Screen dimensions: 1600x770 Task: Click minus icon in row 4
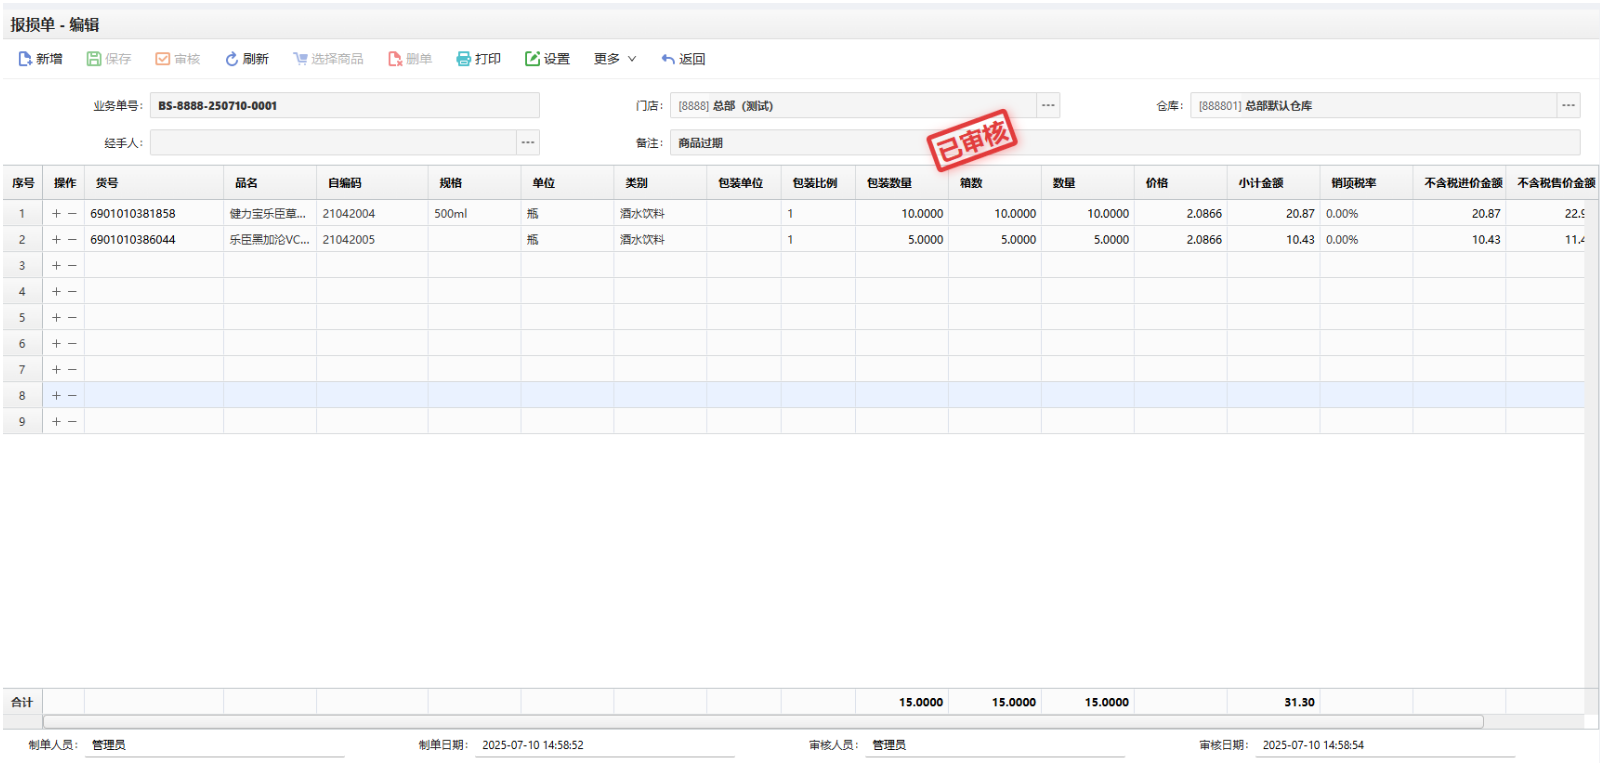[72, 292]
